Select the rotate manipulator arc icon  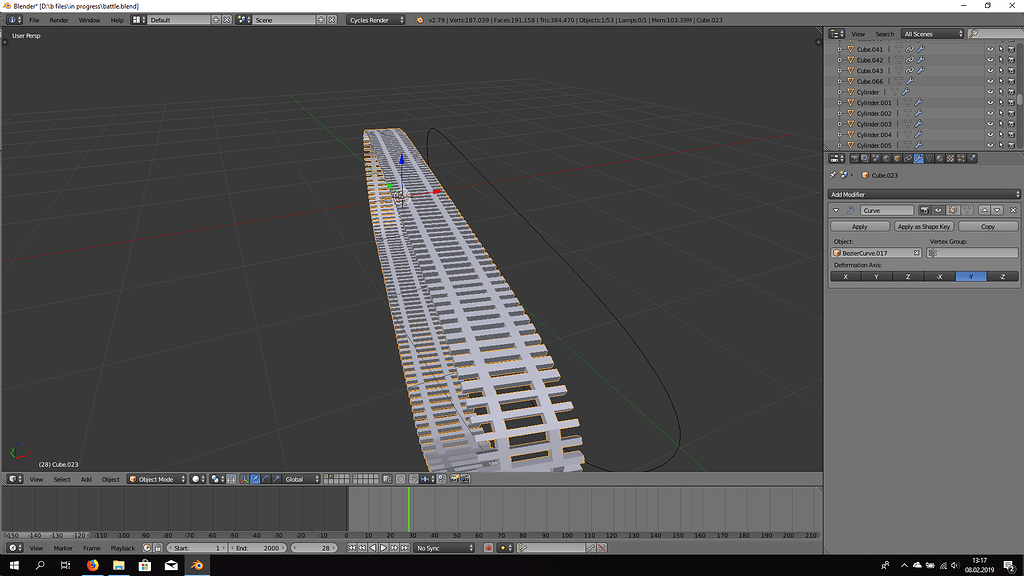(266, 479)
